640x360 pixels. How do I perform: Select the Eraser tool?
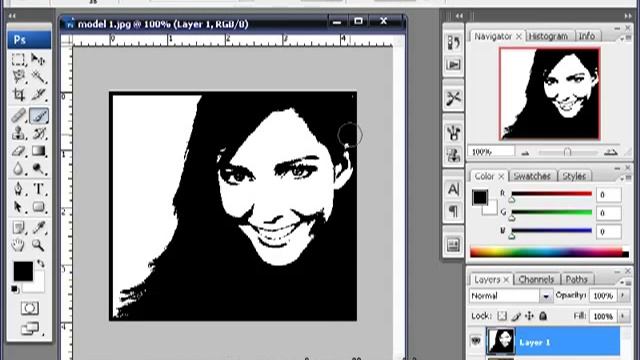(x=18, y=151)
